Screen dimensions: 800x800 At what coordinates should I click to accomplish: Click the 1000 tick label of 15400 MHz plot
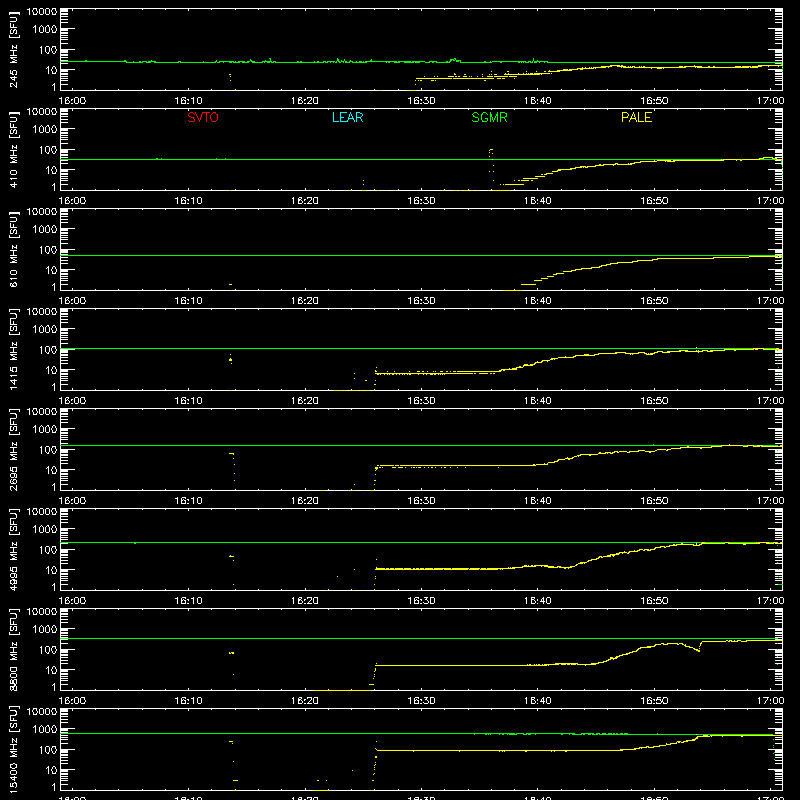pyautogui.click(x=45, y=730)
